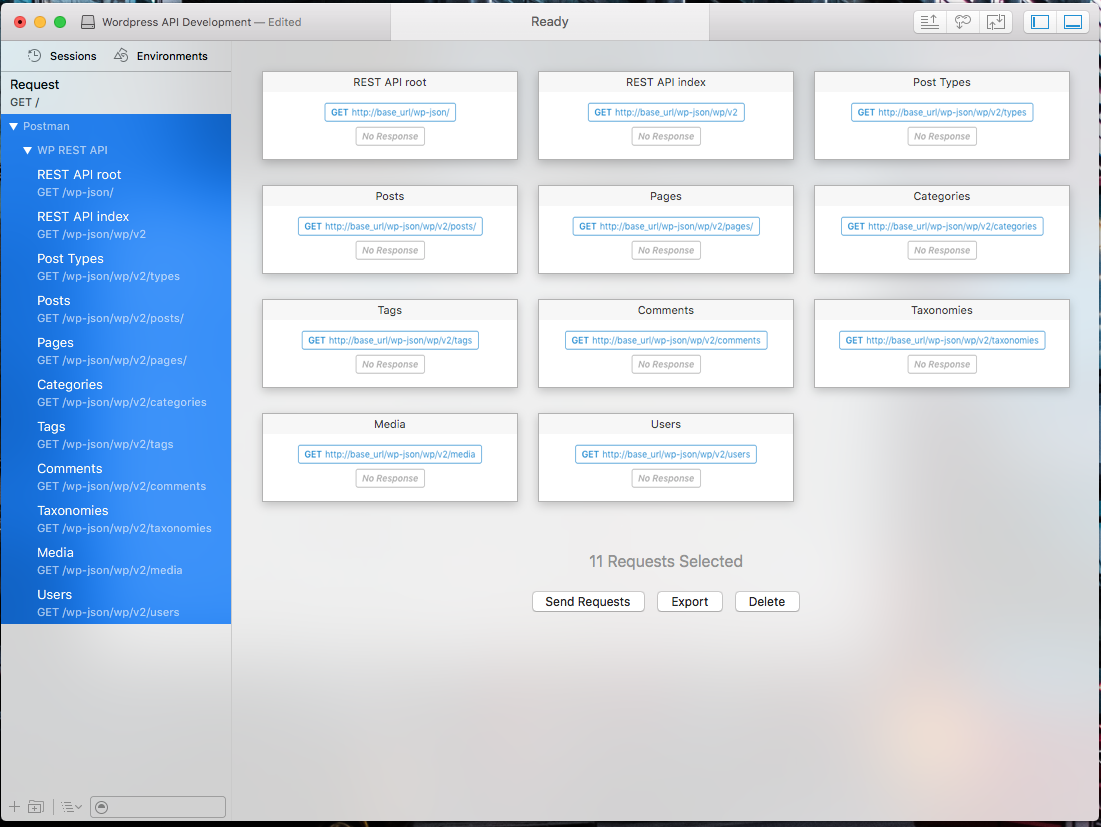The width and height of the screenshot is (1101, 827).
Task: Click GET URL in Categories card
Action: 942,226
